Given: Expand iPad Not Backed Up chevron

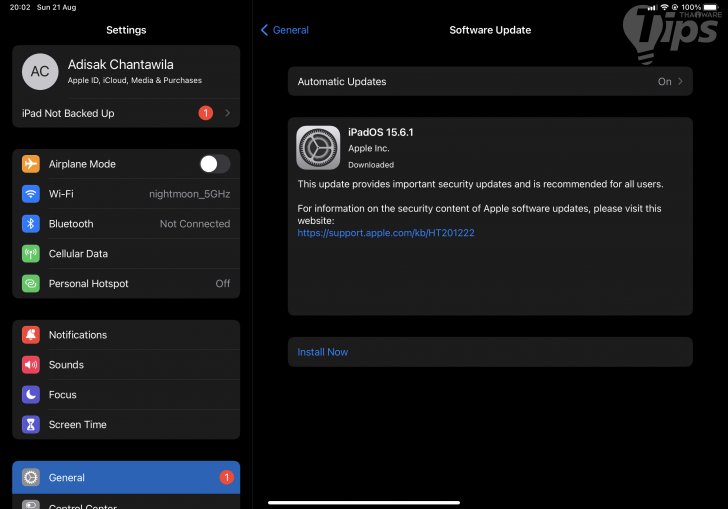Looking at the screenshot, I should (228, 113).
